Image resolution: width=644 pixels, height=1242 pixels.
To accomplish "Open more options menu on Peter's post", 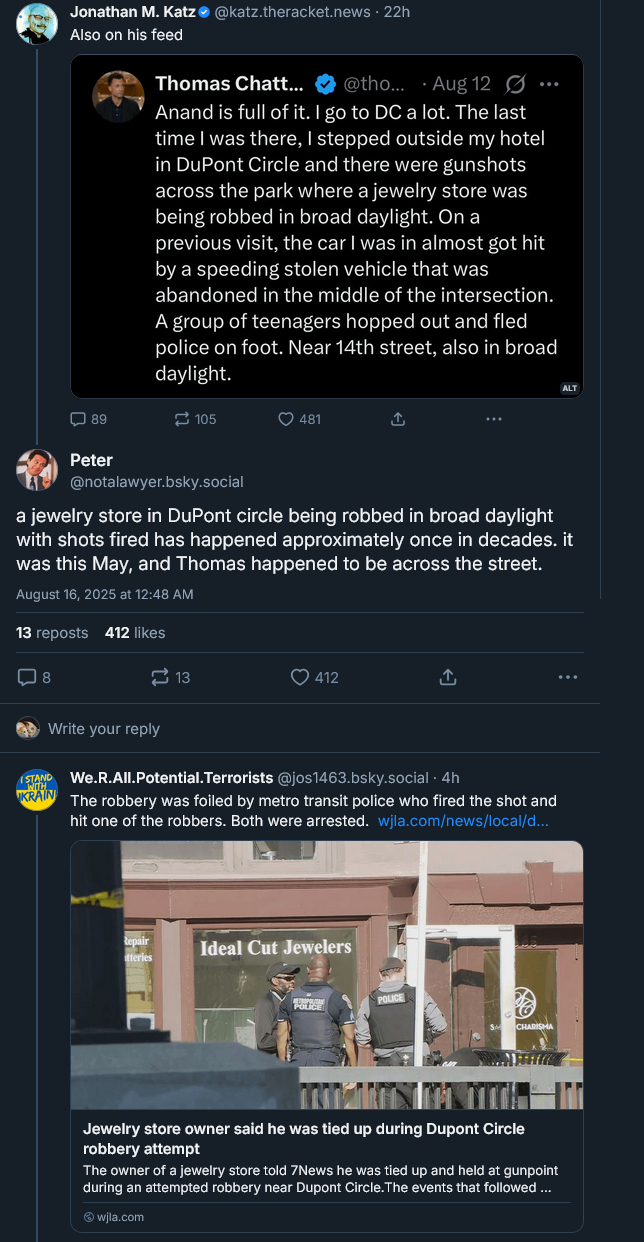I will pyautogui.click(x=568, y=677).
